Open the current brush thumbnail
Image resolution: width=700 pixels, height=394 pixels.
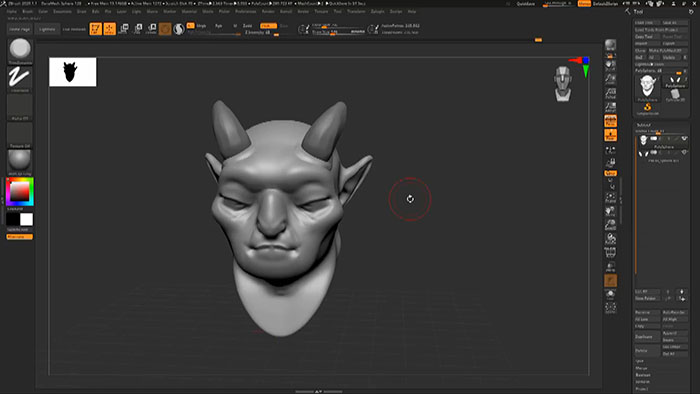click(x=20, y=50)
